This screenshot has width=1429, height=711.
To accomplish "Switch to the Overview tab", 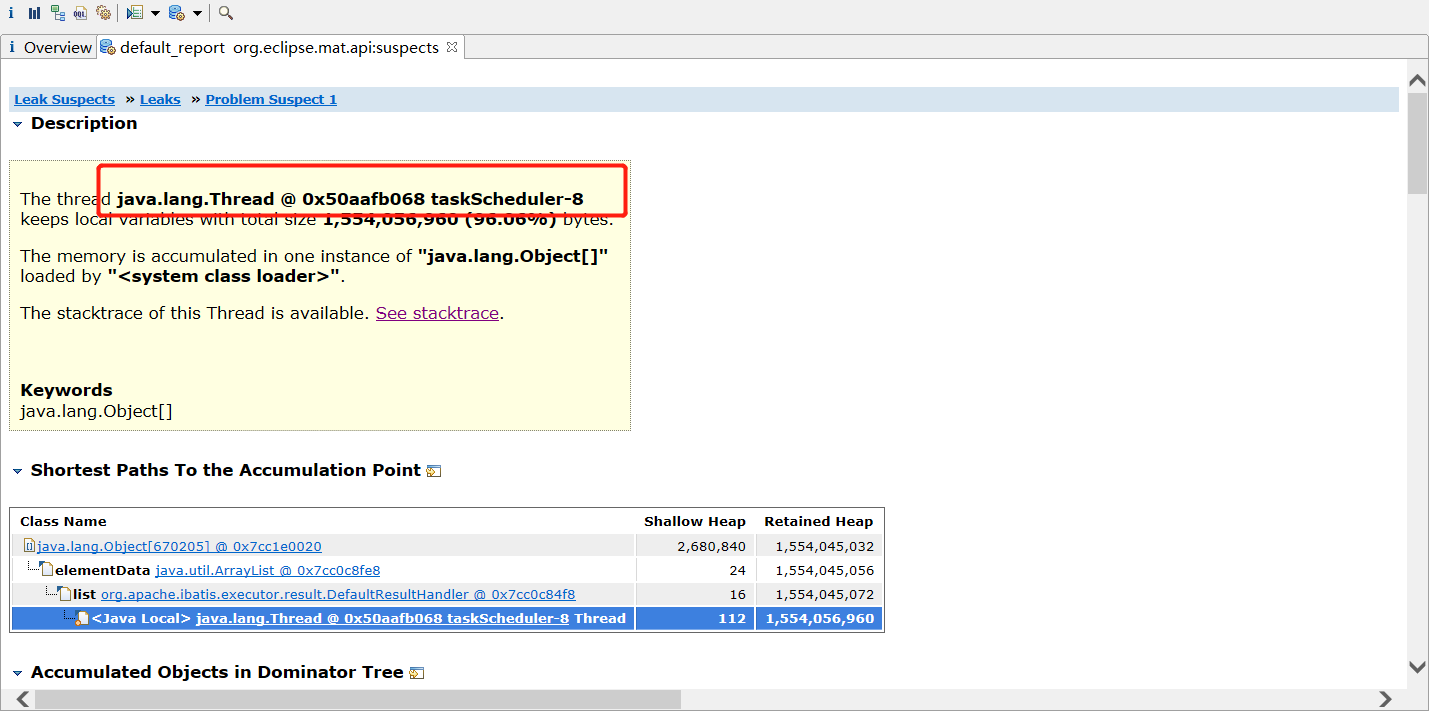I will (49, 47).
